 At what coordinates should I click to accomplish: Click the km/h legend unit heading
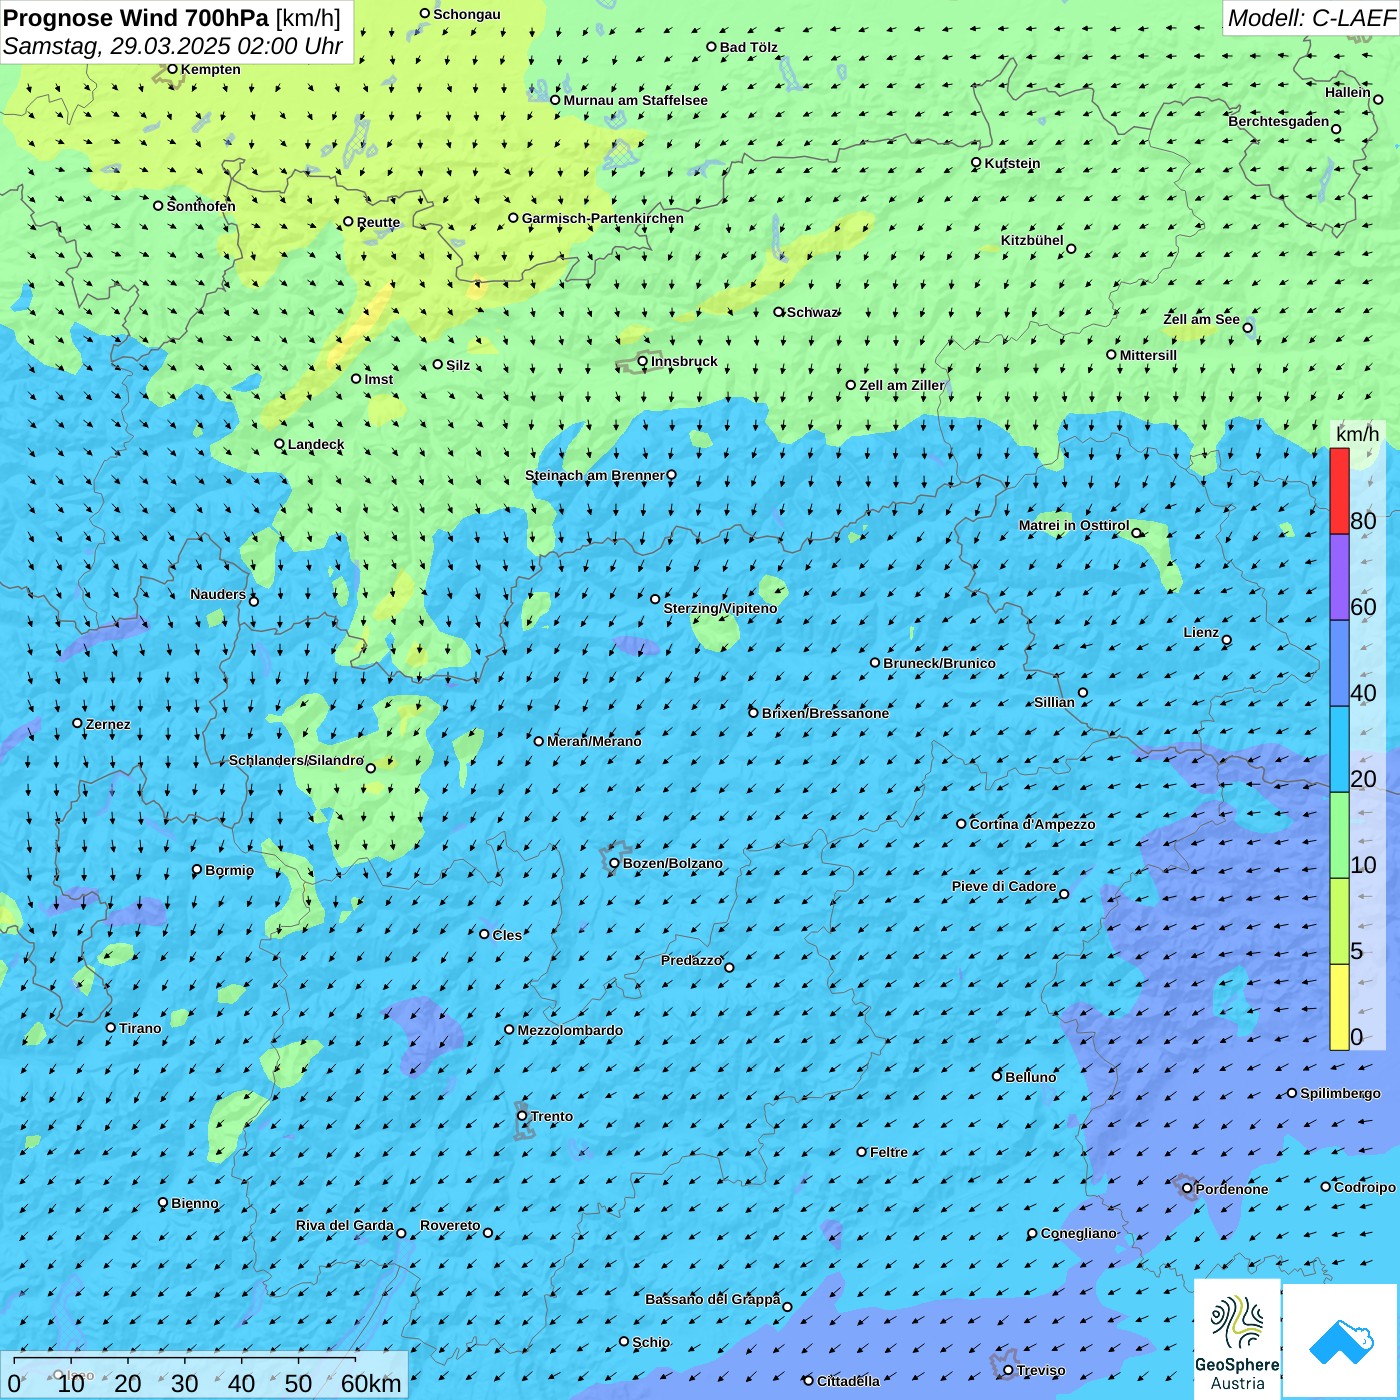pyautogui.click(x=1357, y=434)
